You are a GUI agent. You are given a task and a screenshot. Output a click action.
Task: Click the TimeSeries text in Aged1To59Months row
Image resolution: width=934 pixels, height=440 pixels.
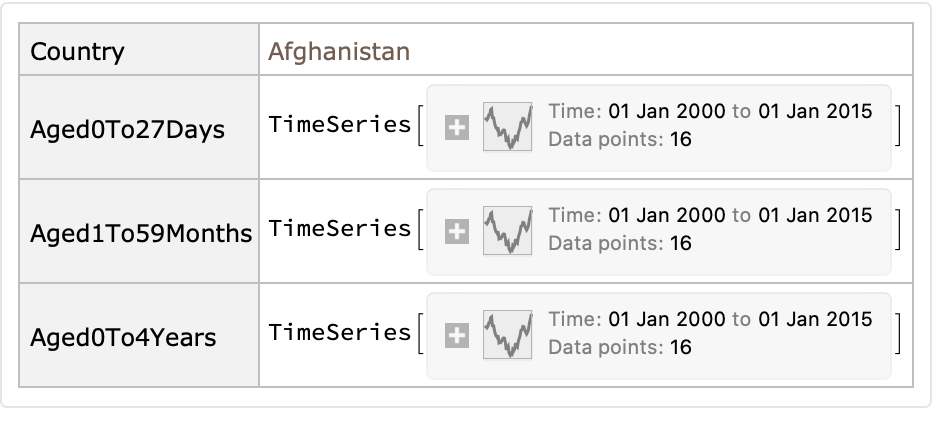[340, 229]
